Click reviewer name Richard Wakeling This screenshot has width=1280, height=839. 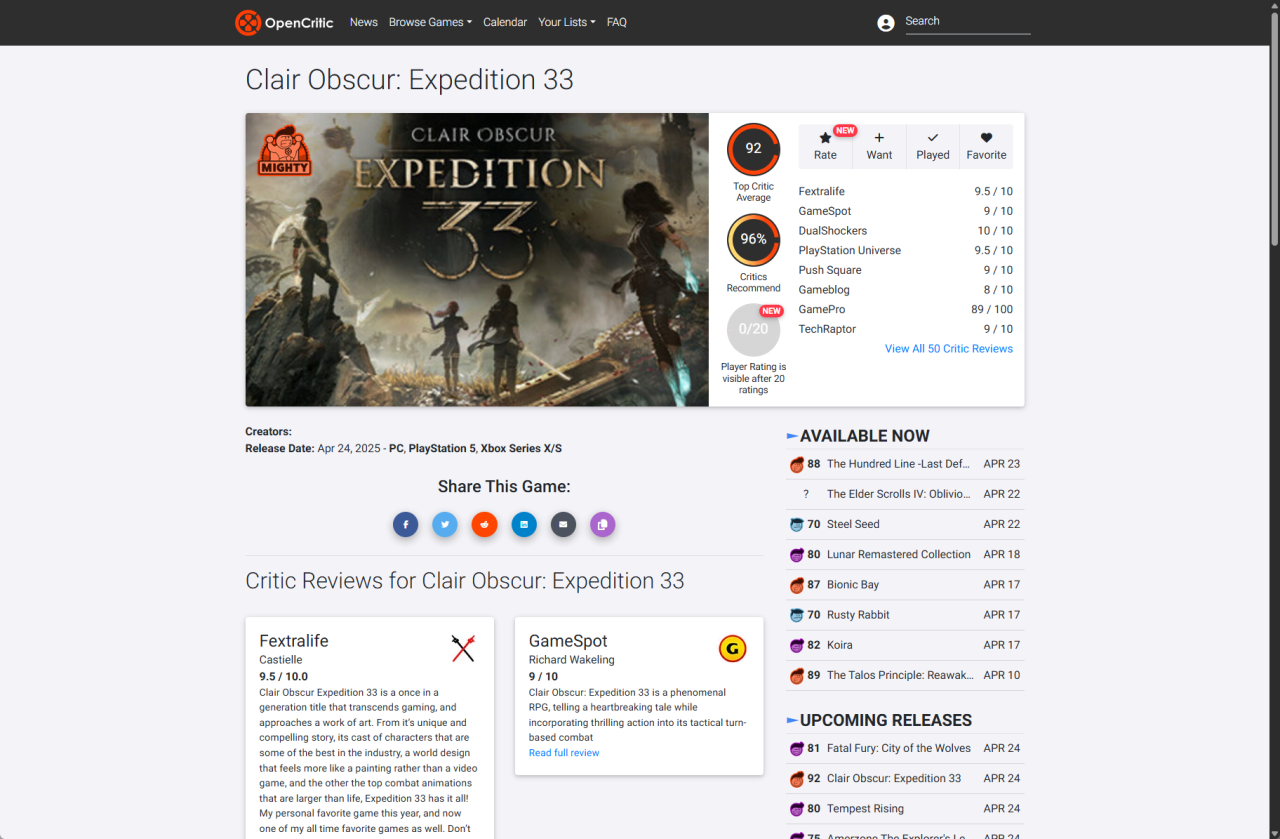pyautogui.click(x=572, y=660)
